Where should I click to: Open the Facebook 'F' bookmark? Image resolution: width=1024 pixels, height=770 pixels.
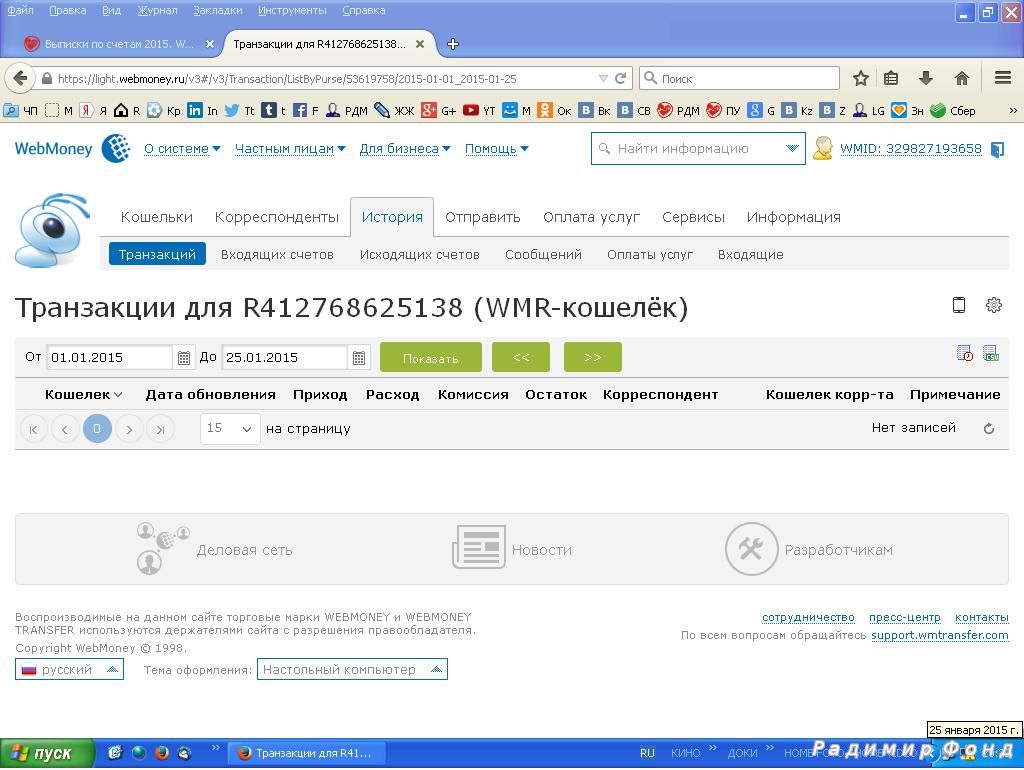pos(306,110)
